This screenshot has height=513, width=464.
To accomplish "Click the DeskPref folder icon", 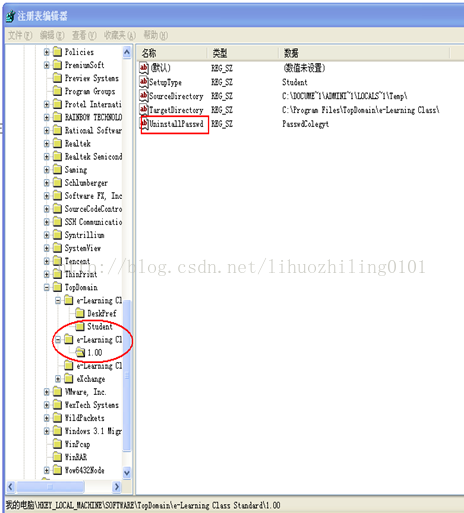I will point(80,313).
